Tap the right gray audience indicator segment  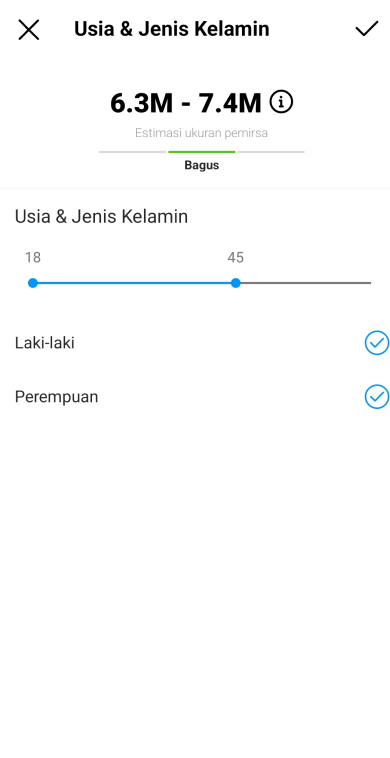click(x=271, y=152)
